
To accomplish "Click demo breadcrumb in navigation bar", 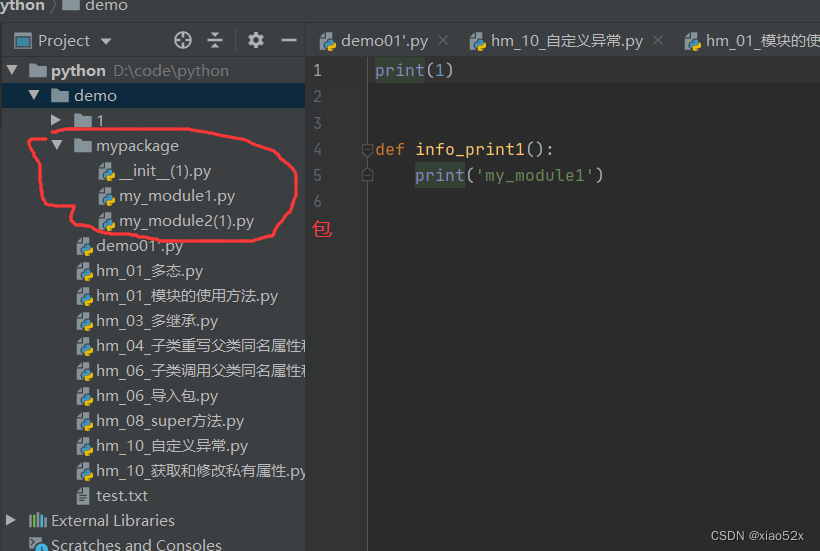I will coord(106,6).
